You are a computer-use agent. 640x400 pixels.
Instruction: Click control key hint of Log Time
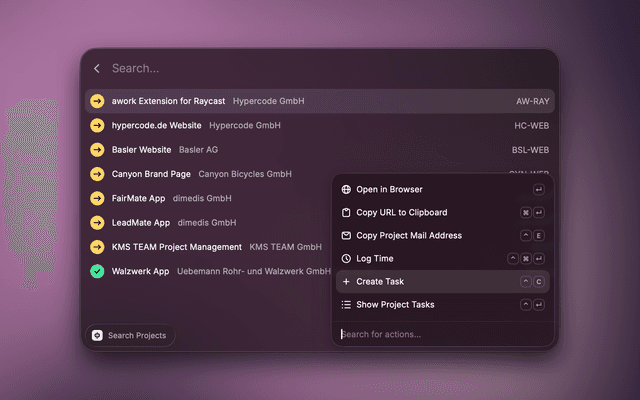[513, 258]
